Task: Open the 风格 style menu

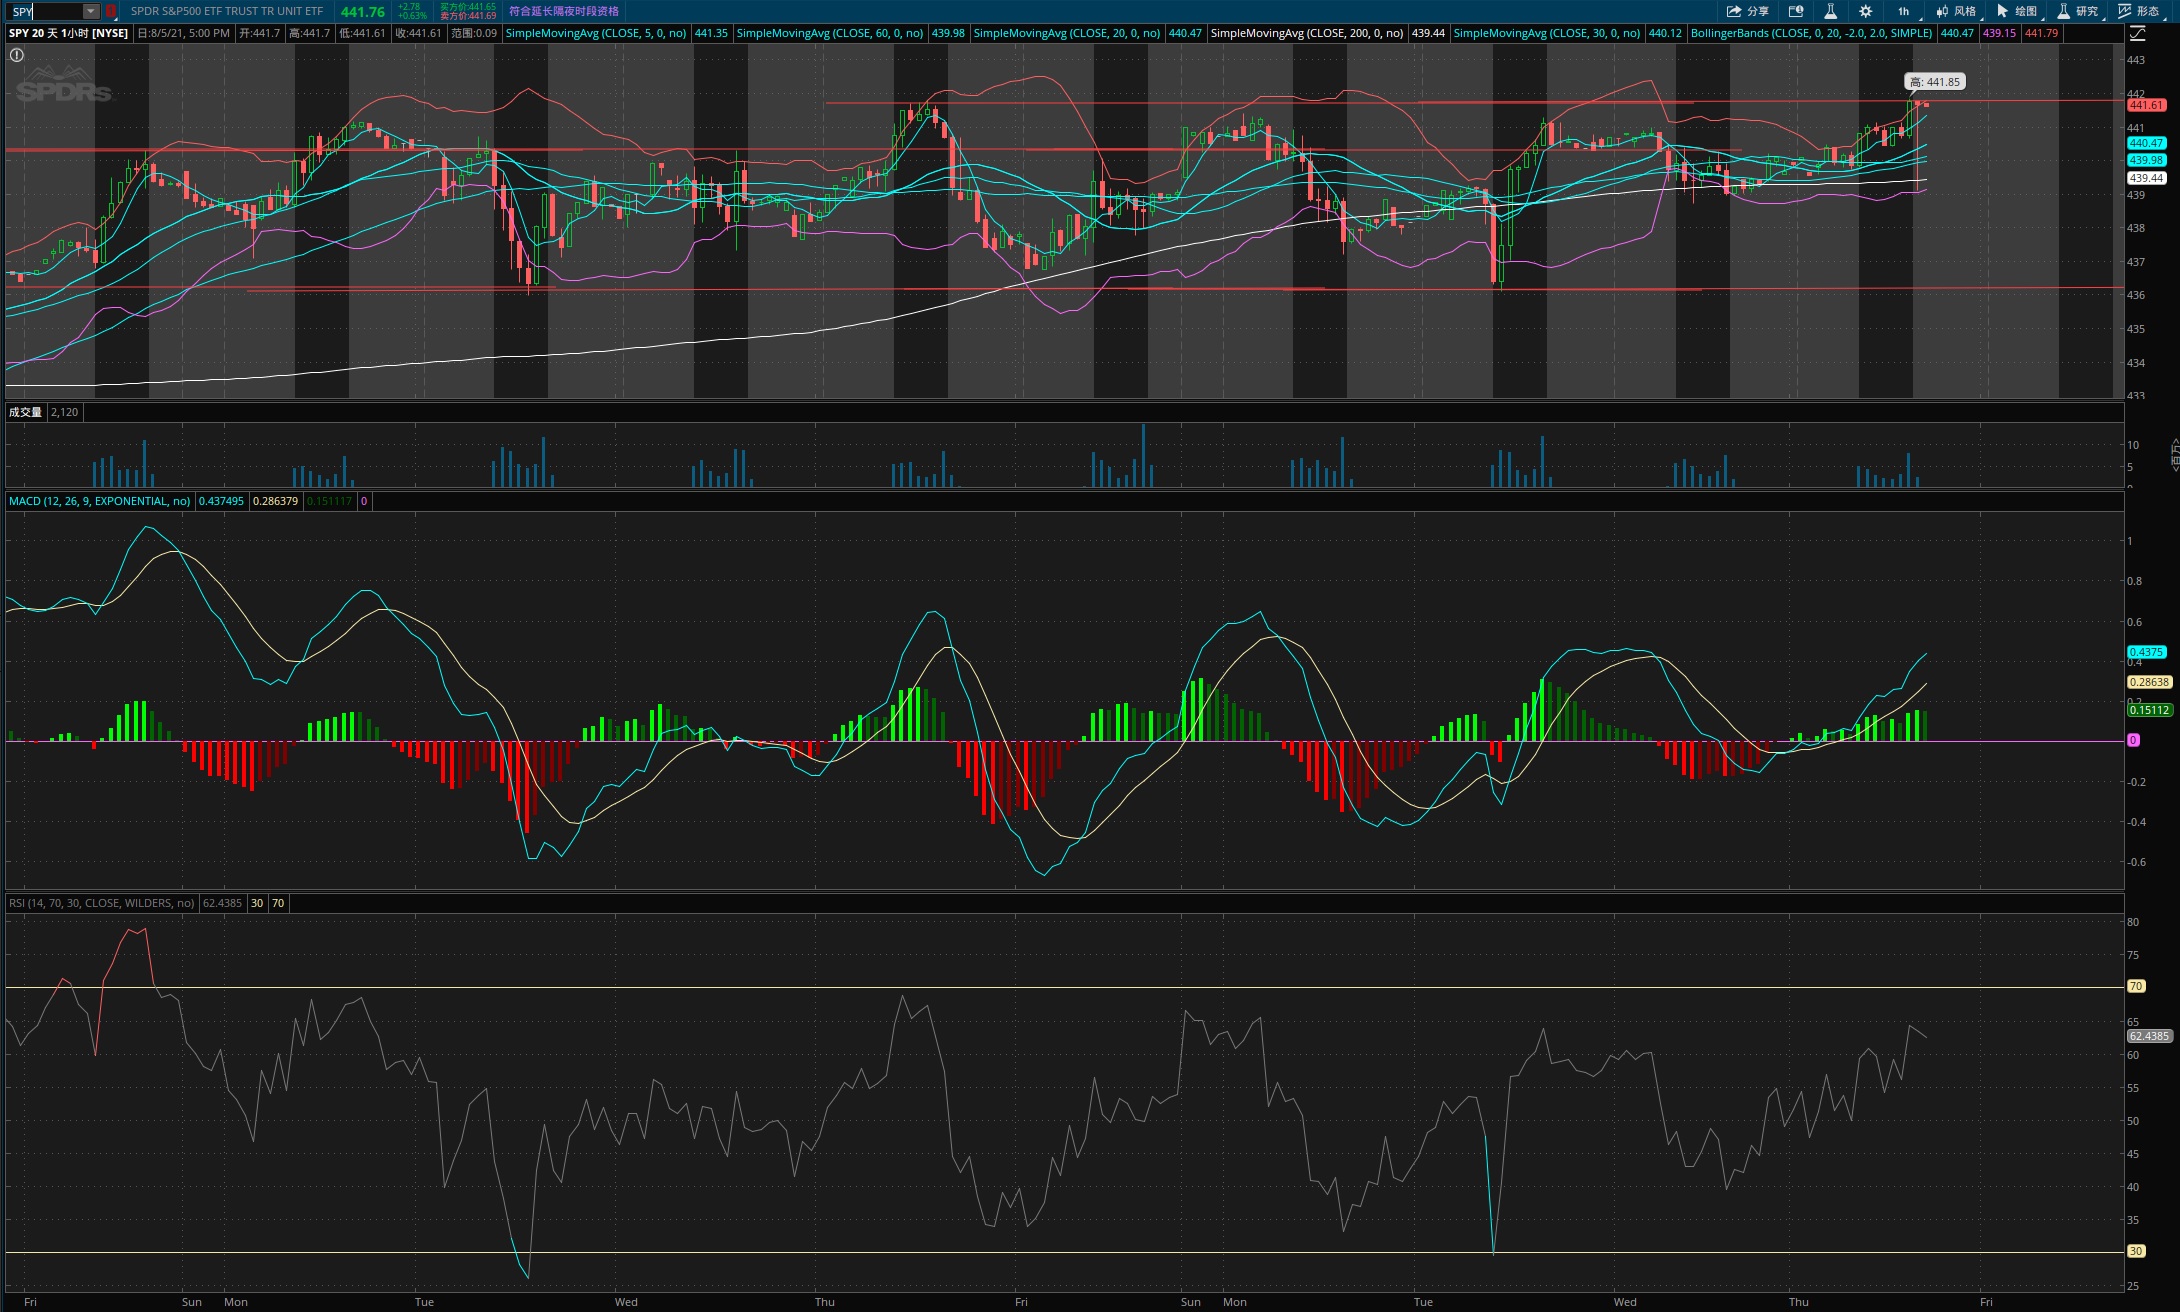Action: coord(1956,11)
